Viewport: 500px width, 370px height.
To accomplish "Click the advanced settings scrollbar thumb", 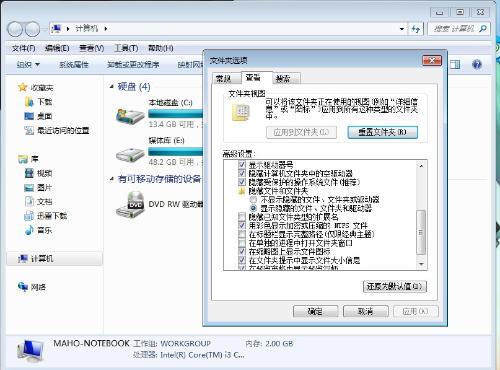I will (421, 232).
